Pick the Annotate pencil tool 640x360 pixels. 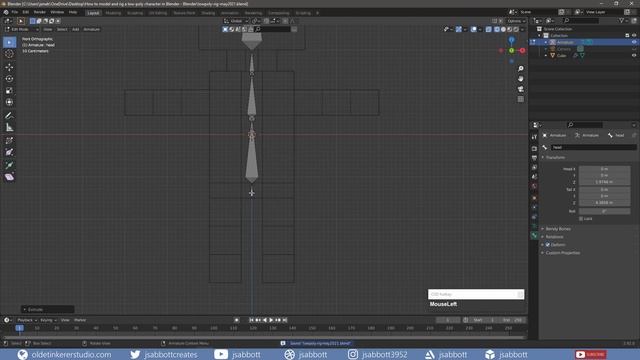[9, 116]
